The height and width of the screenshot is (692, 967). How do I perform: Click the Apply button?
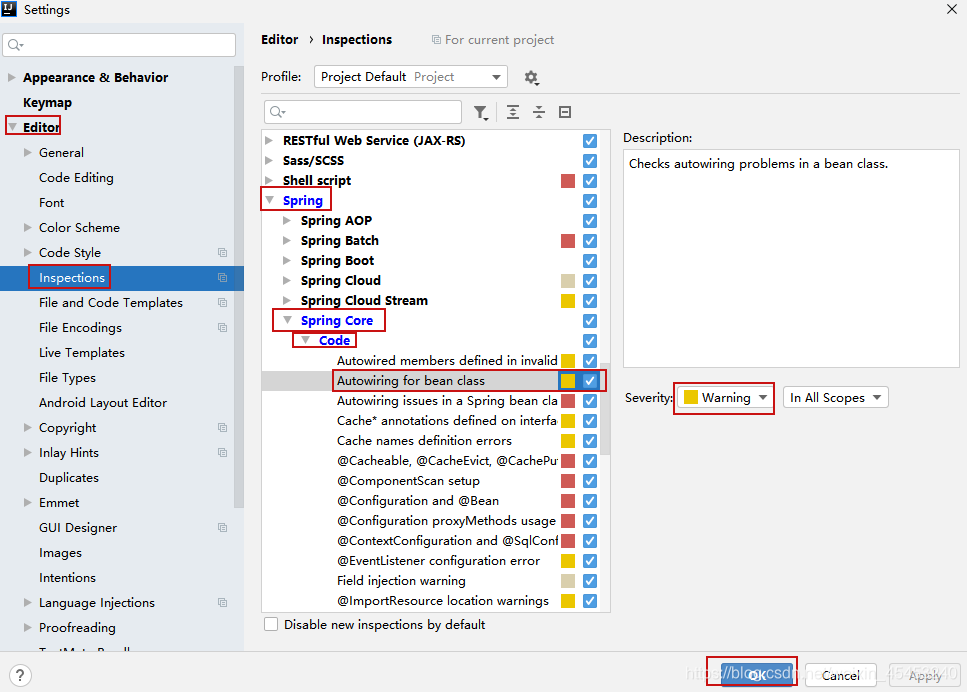click(x=924, y=675)
